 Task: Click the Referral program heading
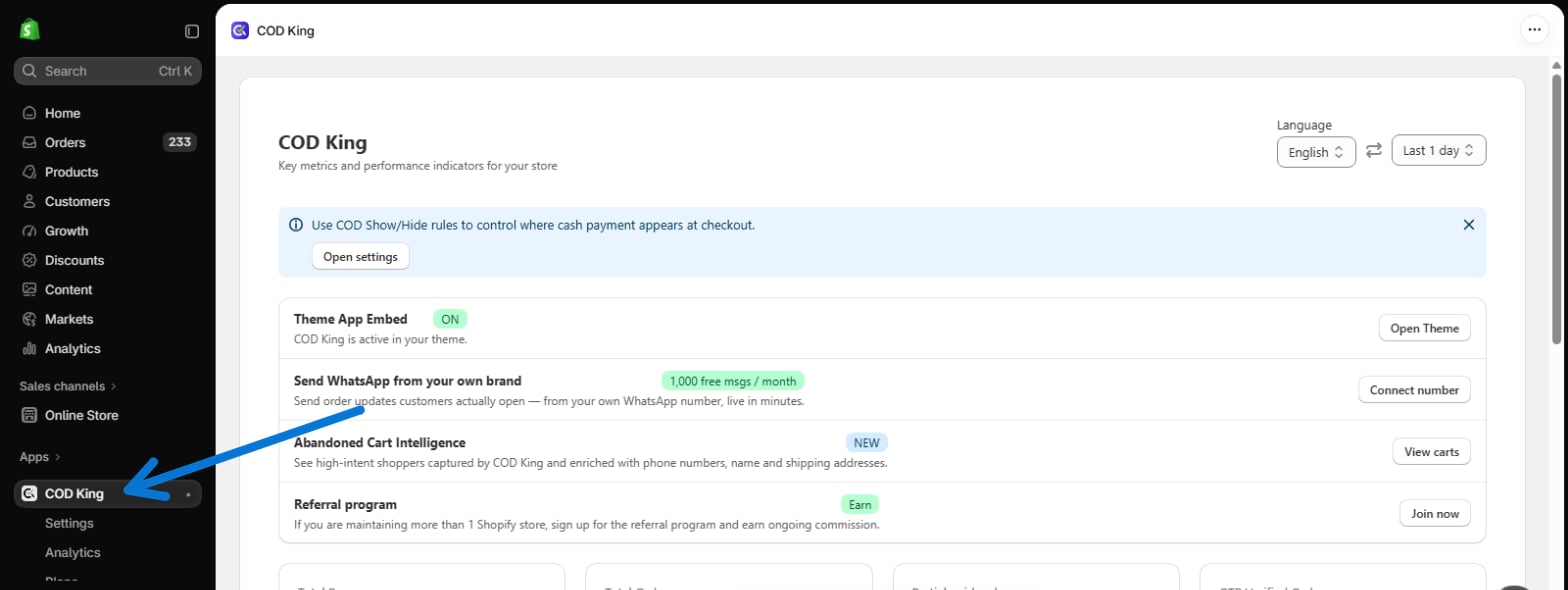coord(345,505)
